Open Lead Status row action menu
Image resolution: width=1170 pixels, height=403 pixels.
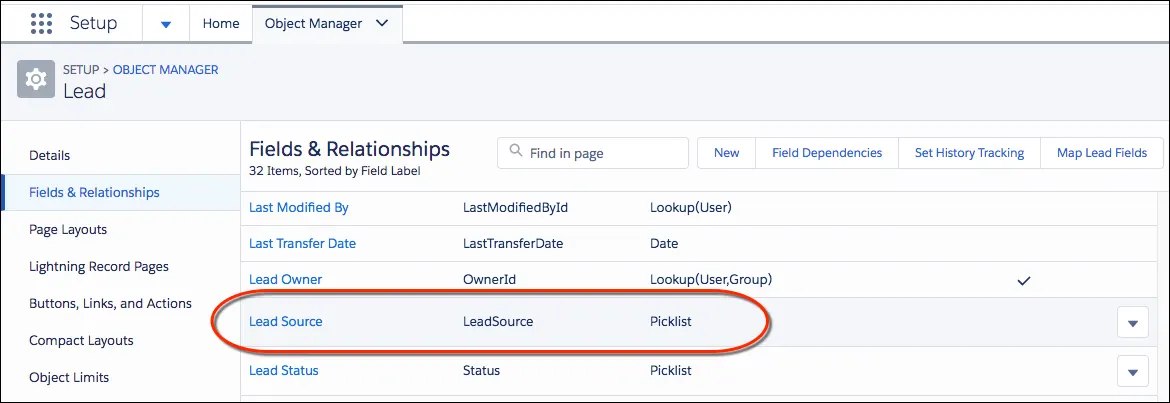[1132, 372]
